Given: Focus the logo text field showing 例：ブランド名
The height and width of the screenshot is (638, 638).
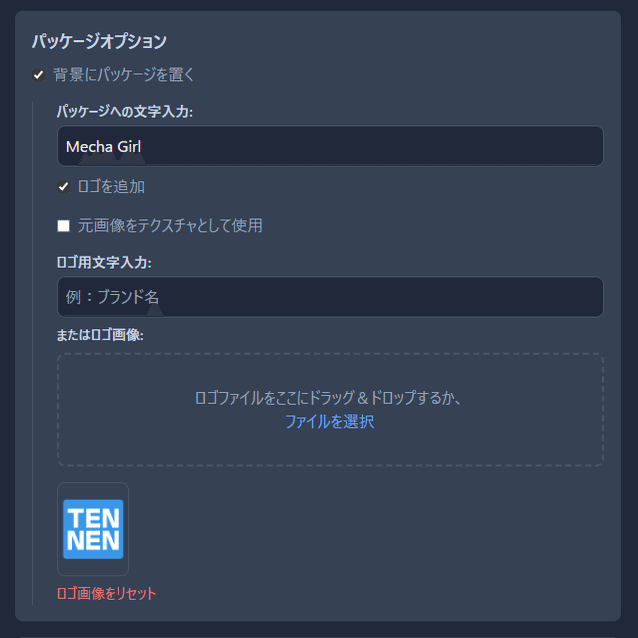Looking at the screenshot, I should [330, 297].
